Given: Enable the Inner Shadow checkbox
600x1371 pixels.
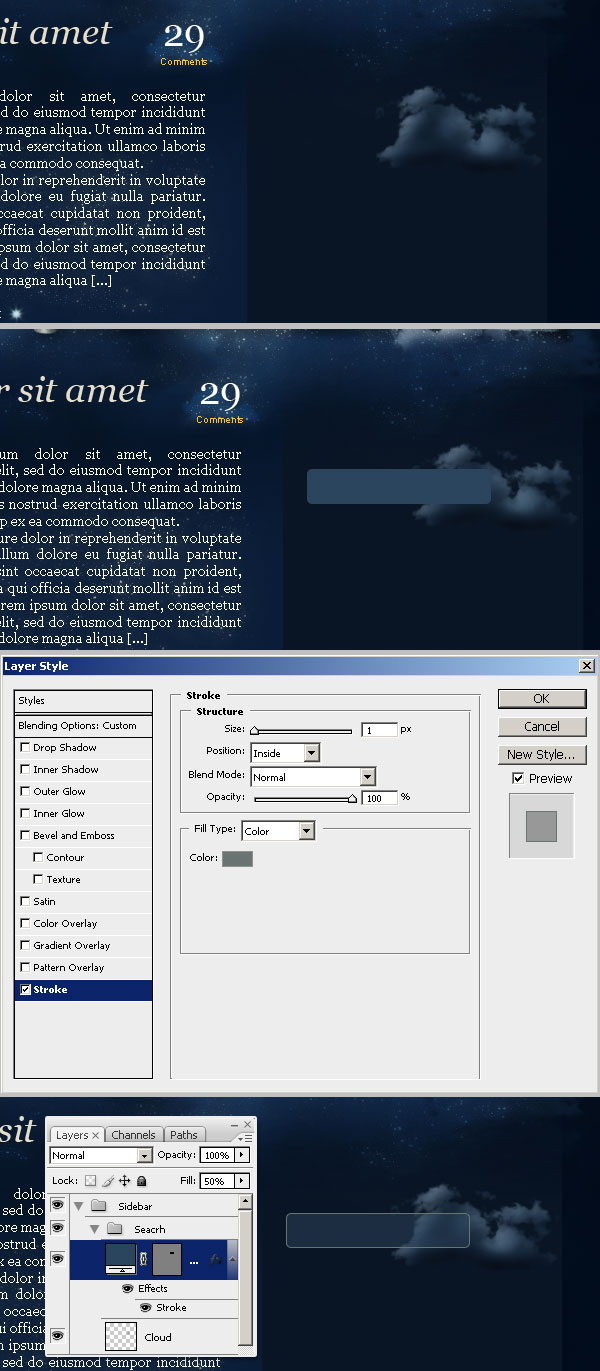Looking at the screenshot, I should coord(25,769).
